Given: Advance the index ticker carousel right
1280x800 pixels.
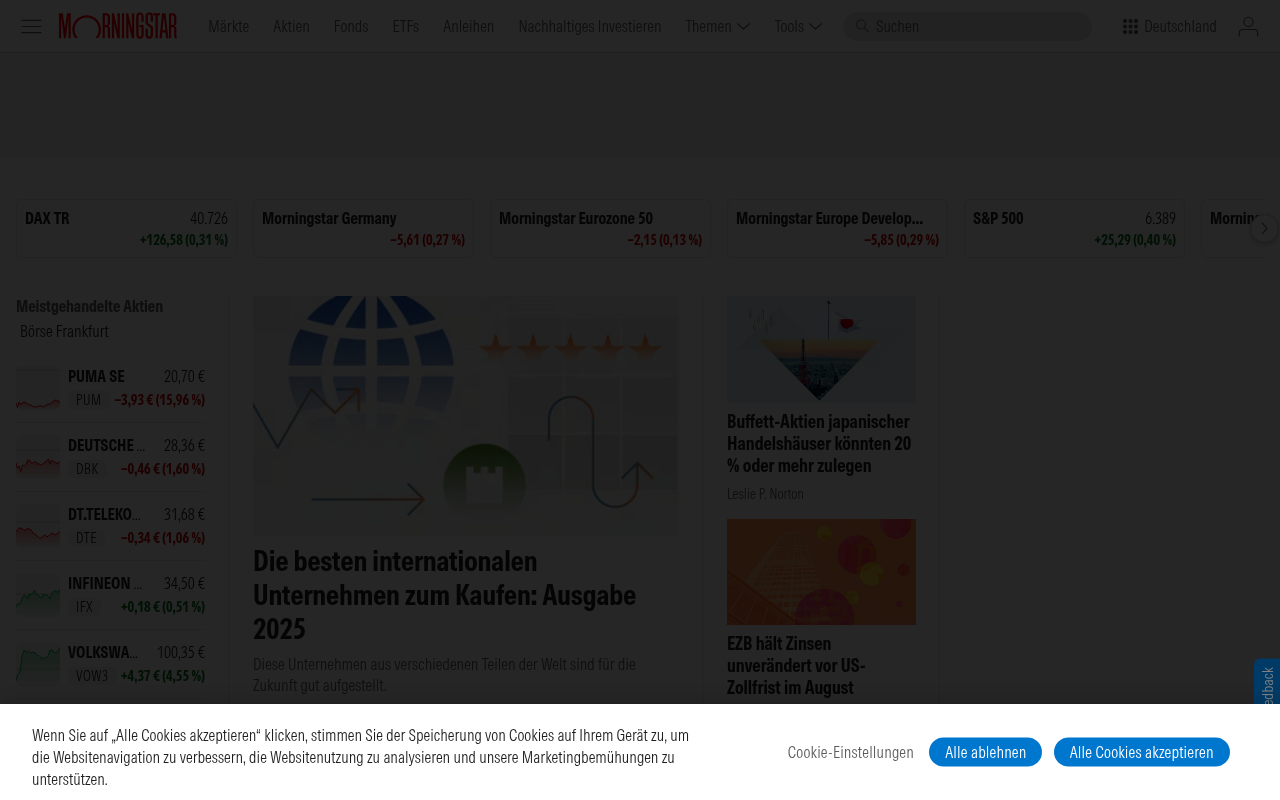Looking at the screenshot, I should pyautogui.click(x=1264, y=228).
